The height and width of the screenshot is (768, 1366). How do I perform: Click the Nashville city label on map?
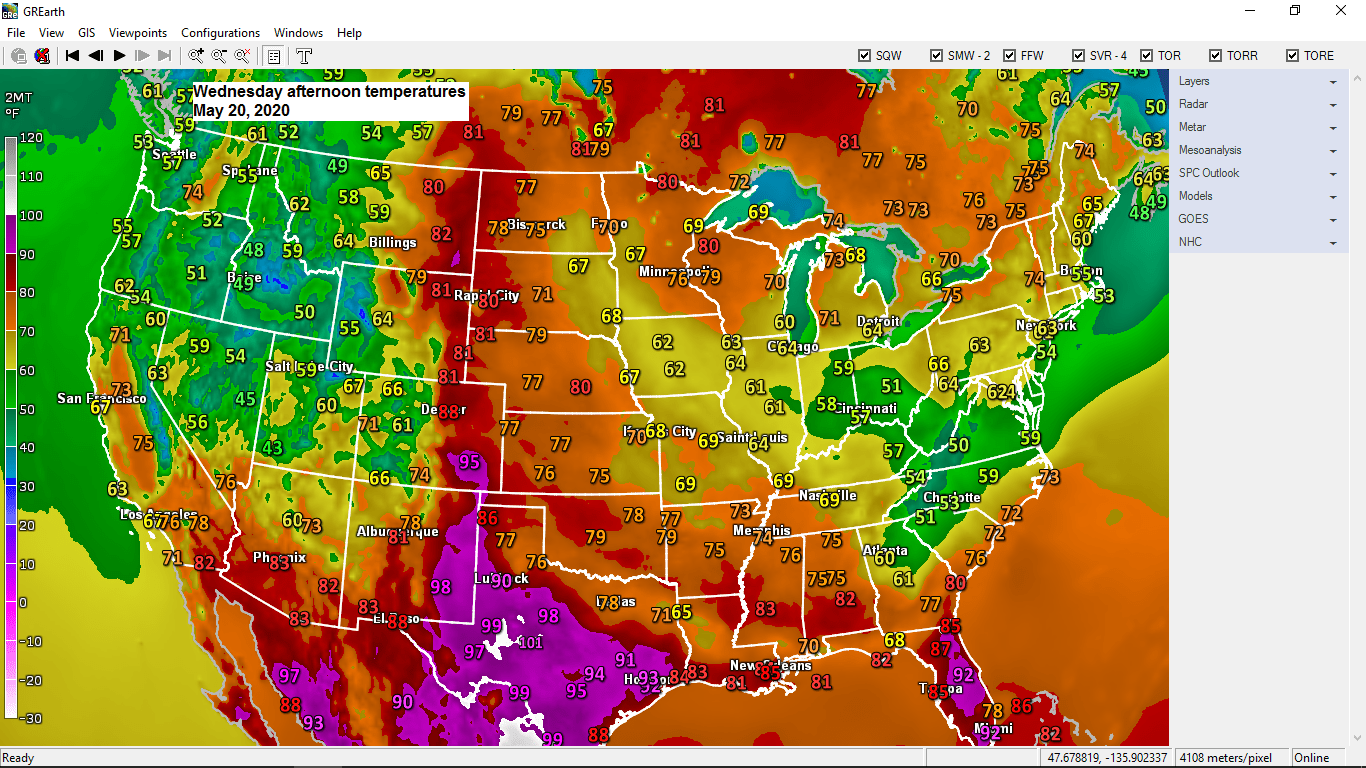[828, 495]
